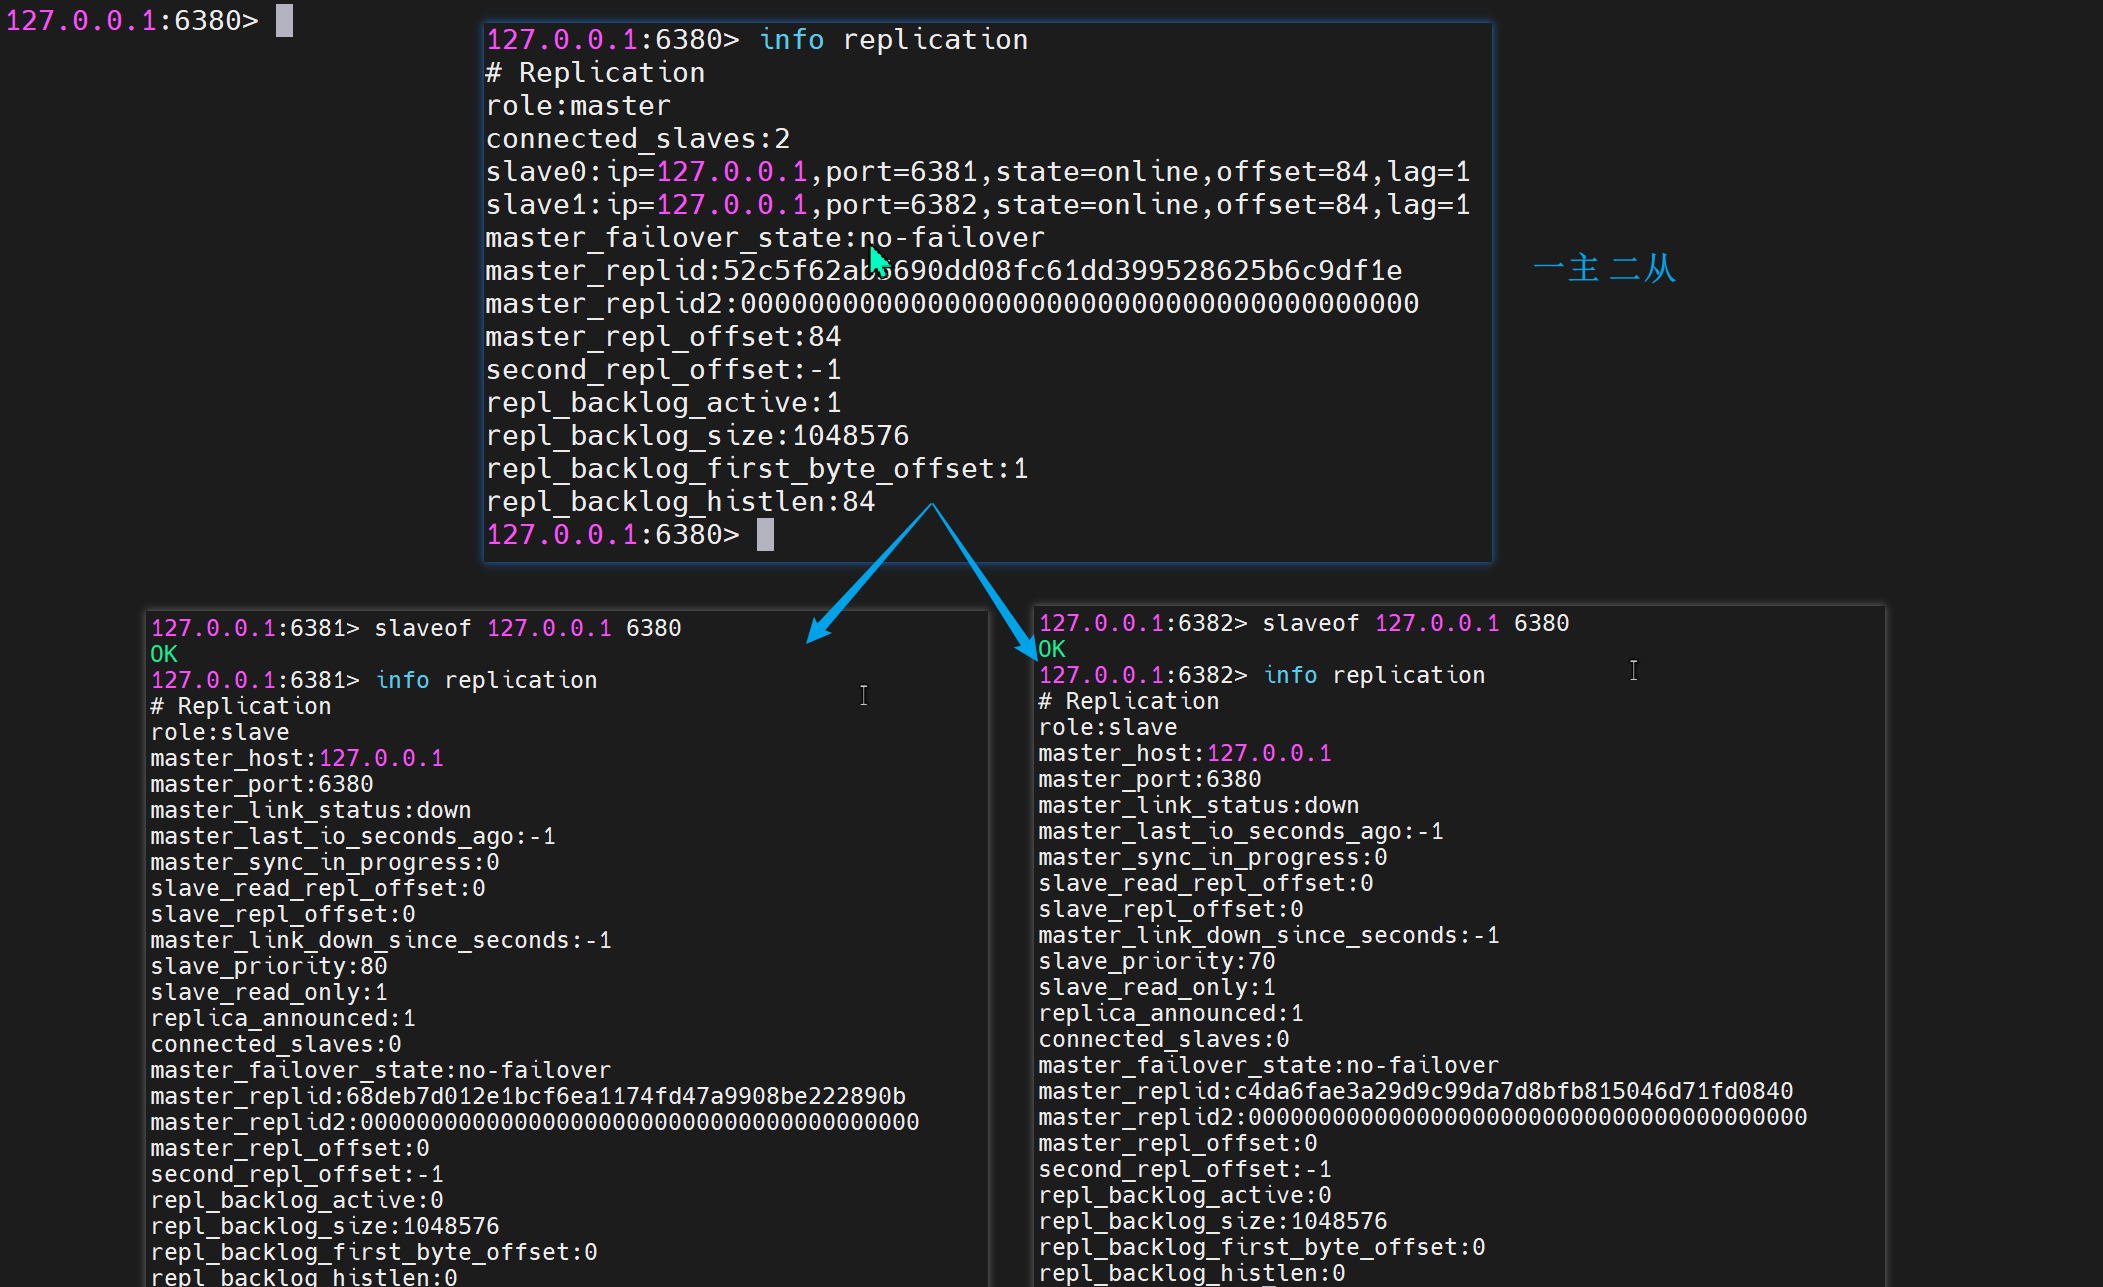
Task: Click the master terminal's bottom 6380> prompt
Action: 612,535
